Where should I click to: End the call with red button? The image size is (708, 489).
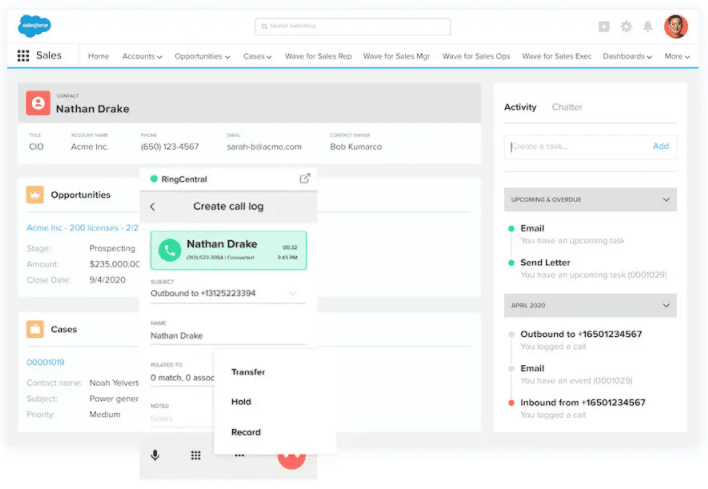291,457
